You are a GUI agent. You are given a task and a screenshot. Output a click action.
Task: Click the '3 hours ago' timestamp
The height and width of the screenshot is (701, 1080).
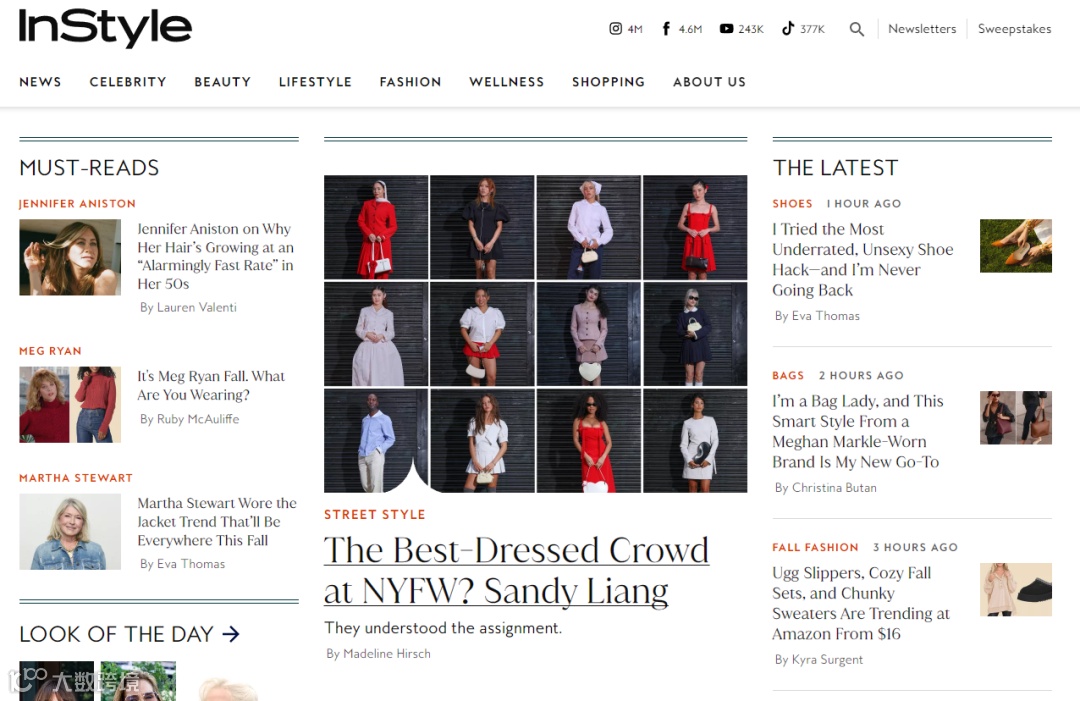915,547
